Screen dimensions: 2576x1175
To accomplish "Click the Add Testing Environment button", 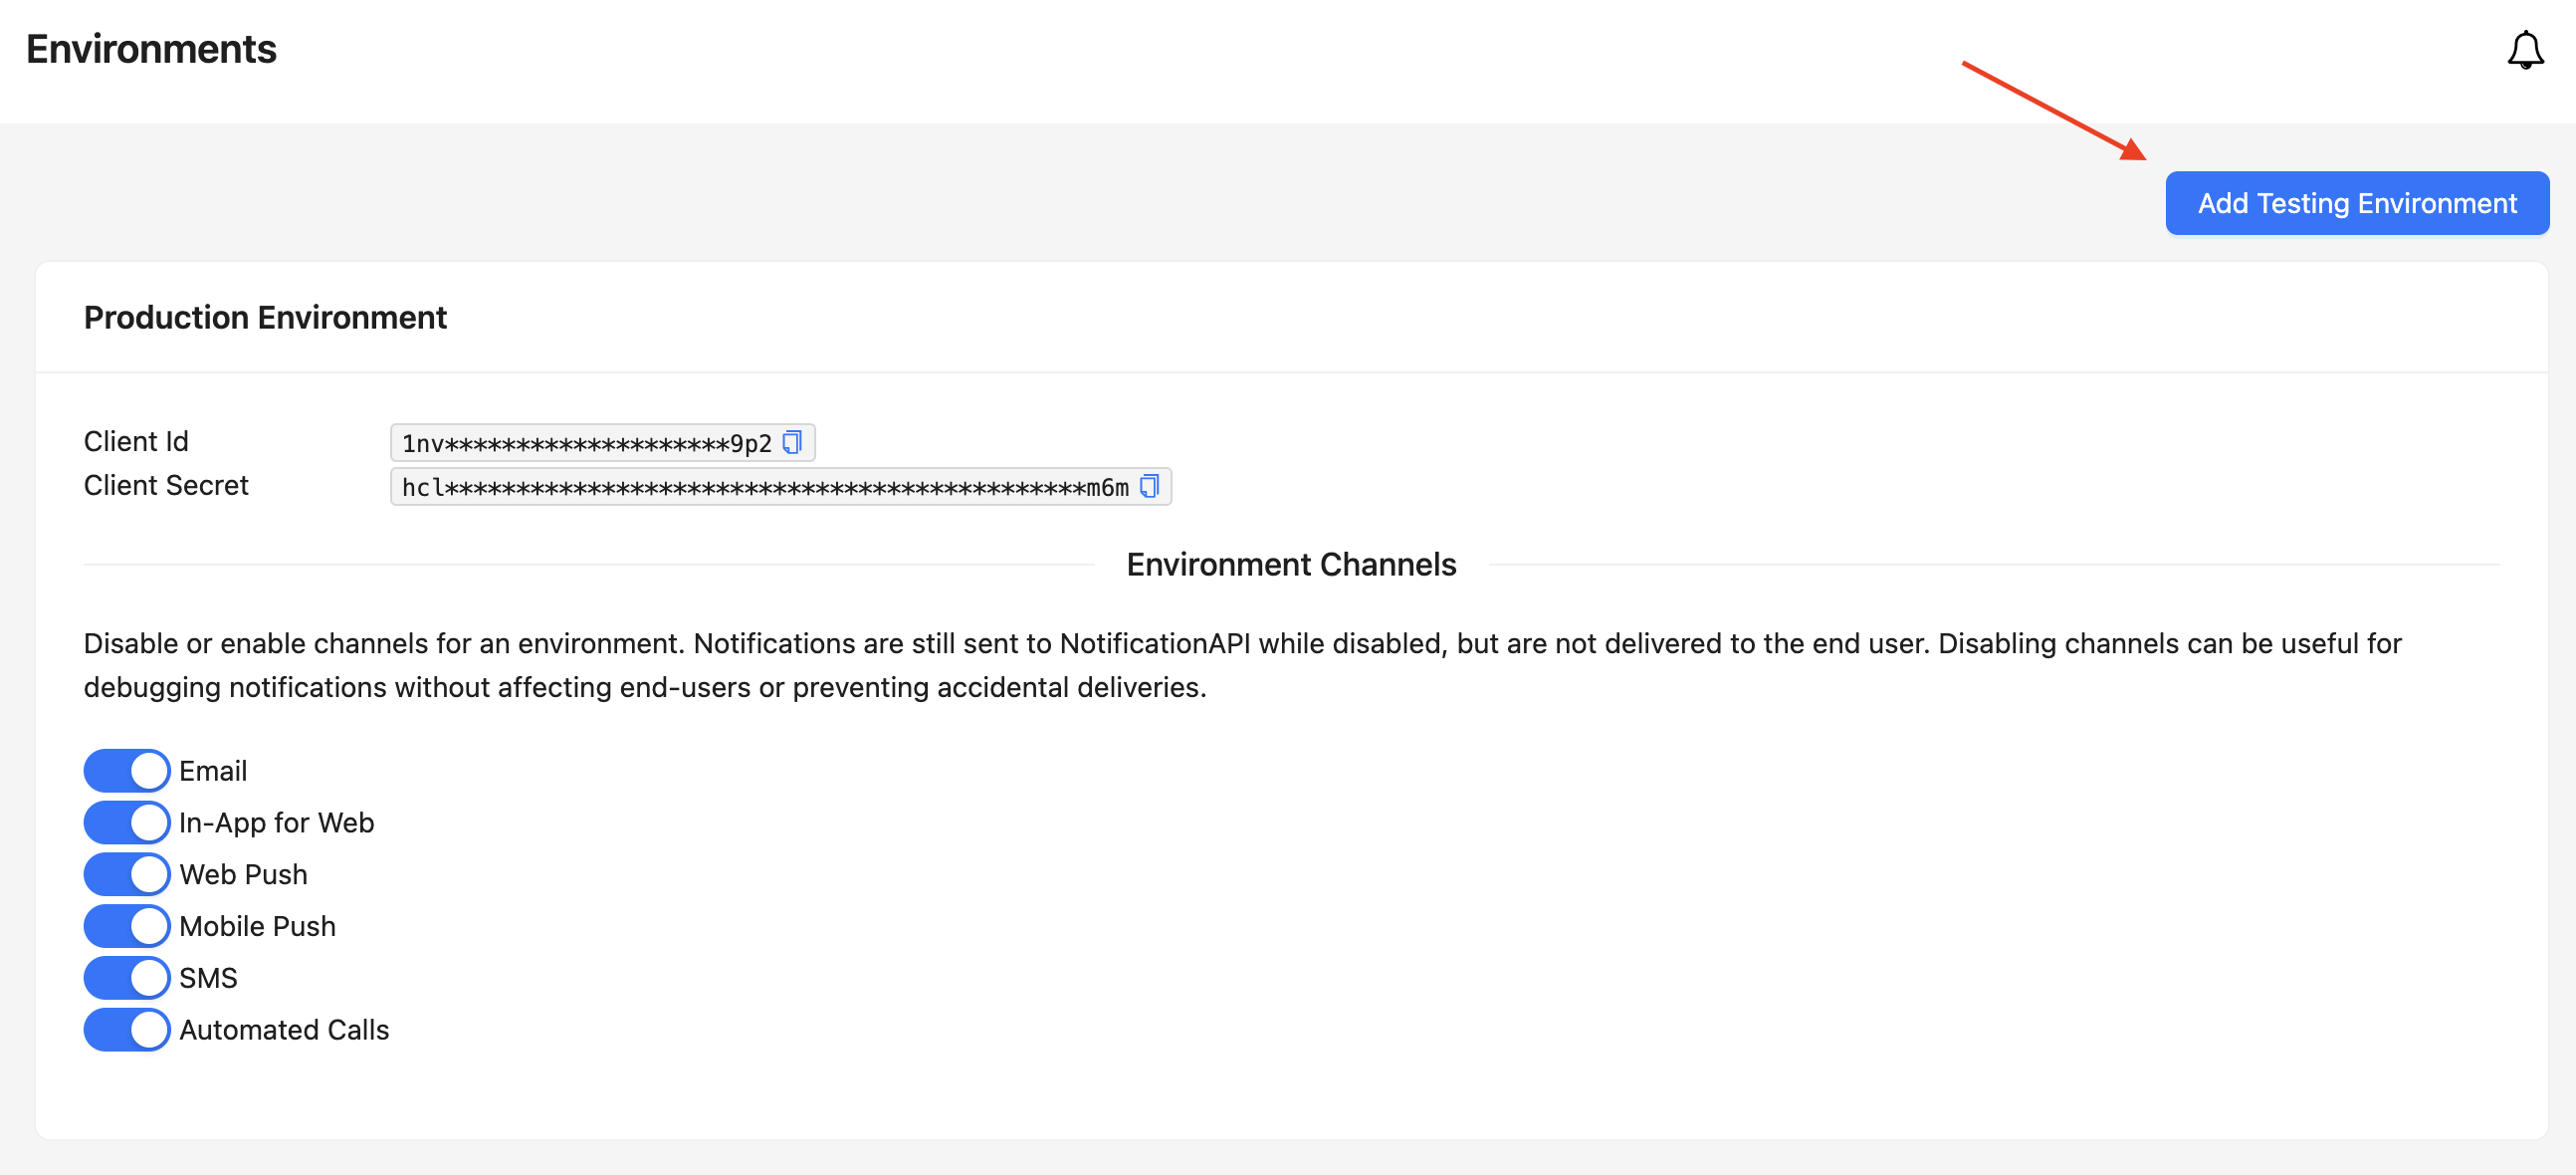I will tap(2356, 203).
